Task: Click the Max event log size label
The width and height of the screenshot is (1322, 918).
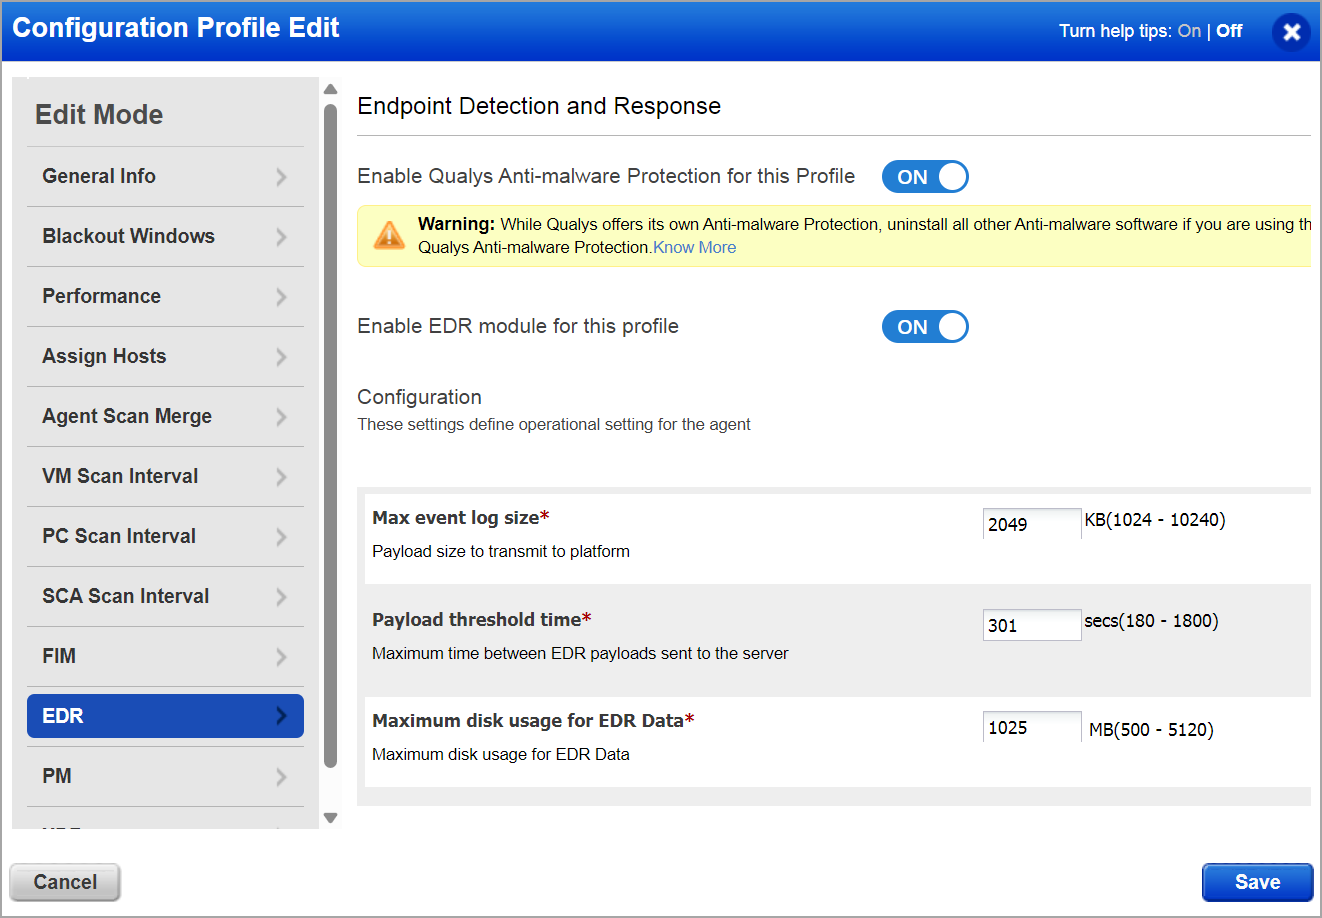Action: pyautogui.click(x=461, y=518)
